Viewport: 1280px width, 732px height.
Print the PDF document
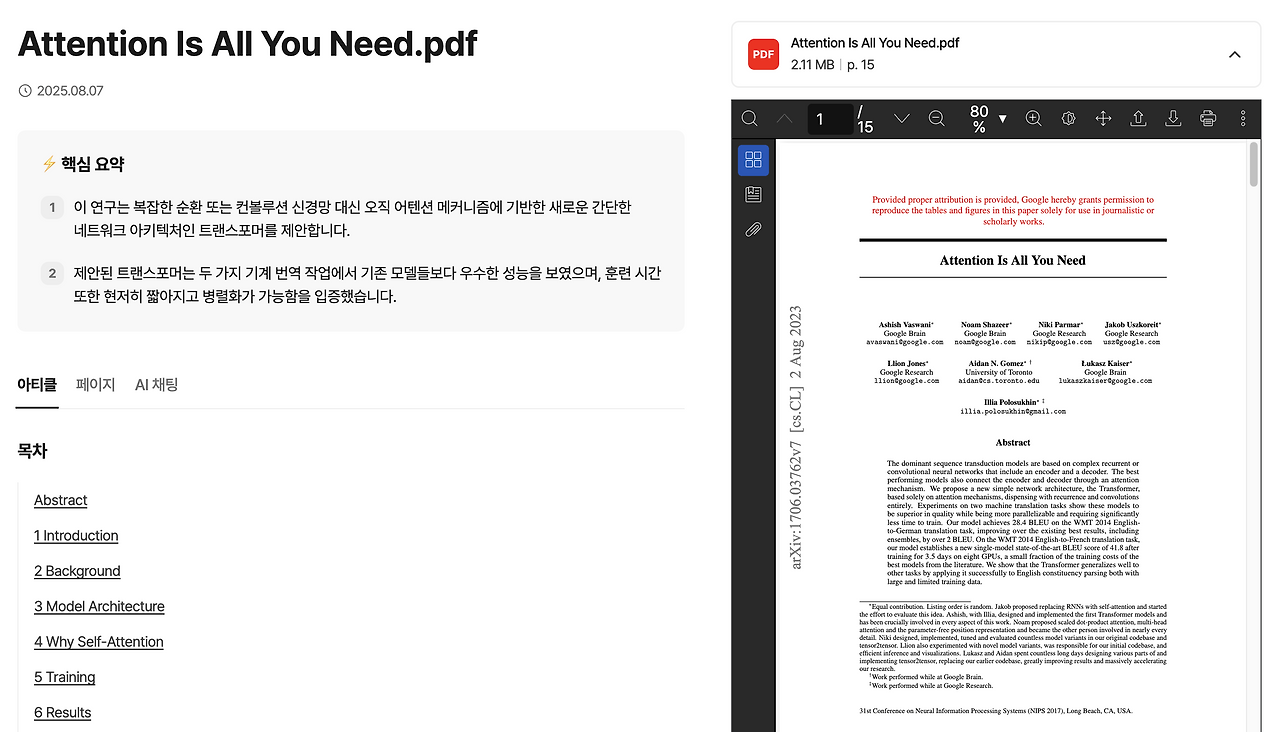[1207, 118]
